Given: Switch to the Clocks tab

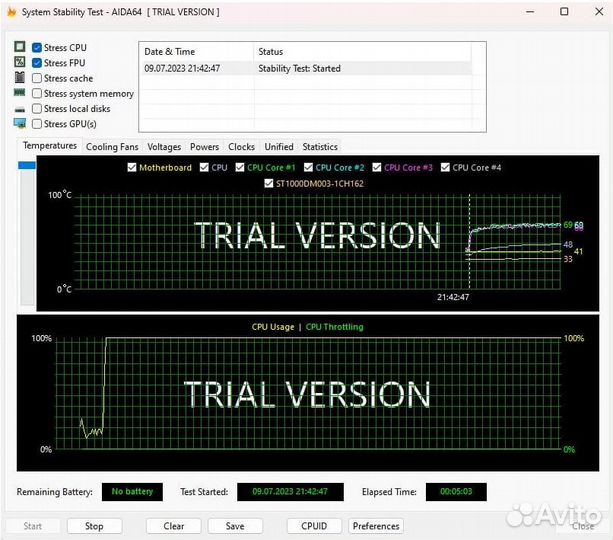Looking at the screenshot, I should [x=241, y=147].
